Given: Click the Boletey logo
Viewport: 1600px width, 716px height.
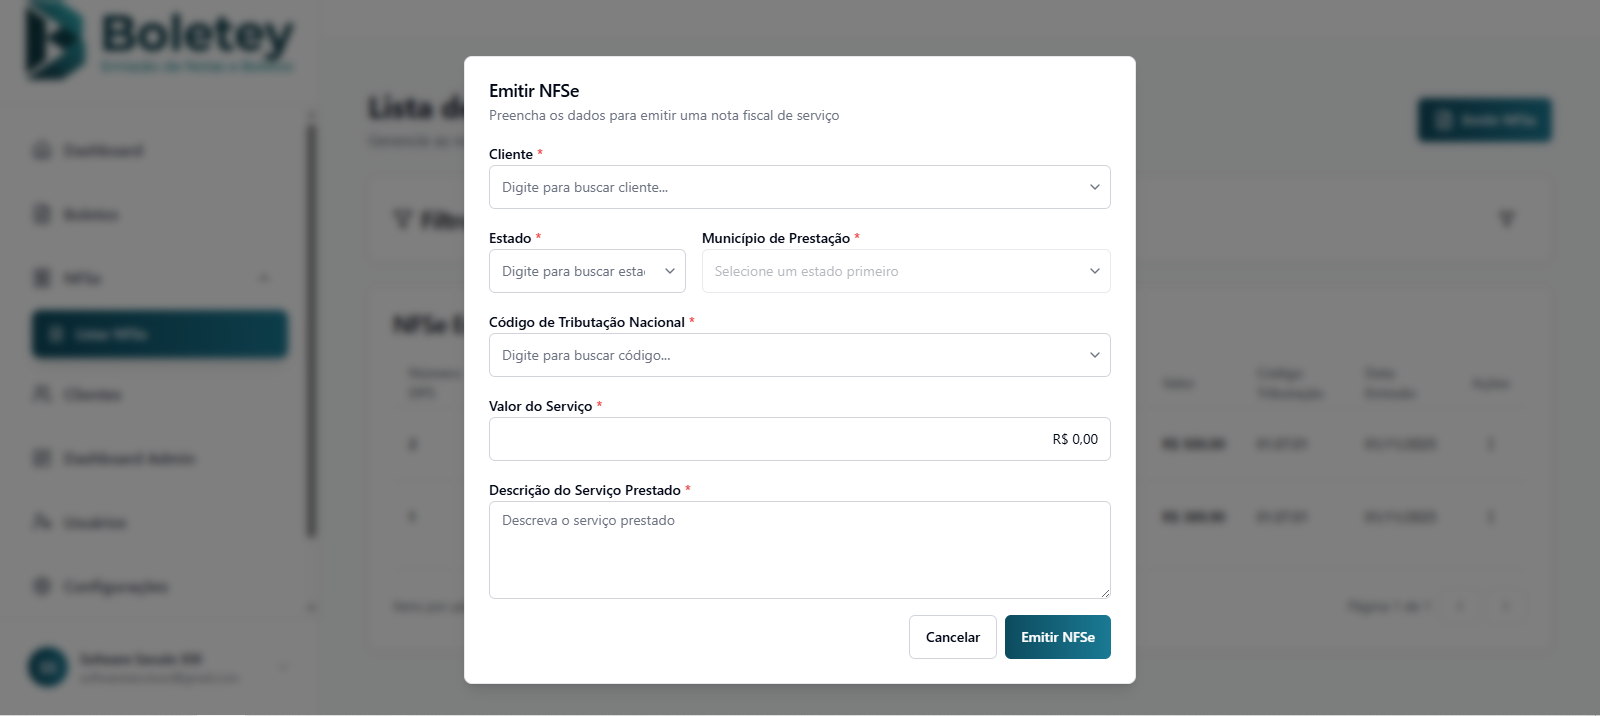Looking at the screenshot, I should 160,42.
